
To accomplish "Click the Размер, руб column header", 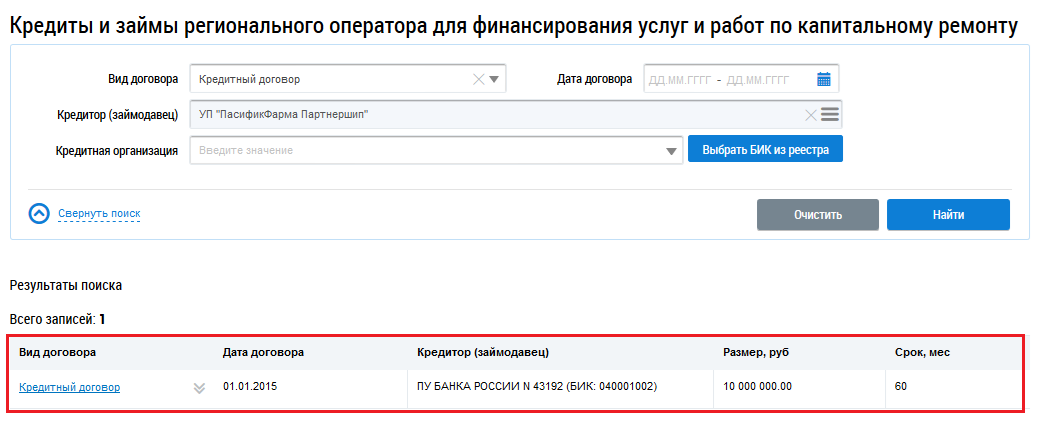I will point(756,352).
